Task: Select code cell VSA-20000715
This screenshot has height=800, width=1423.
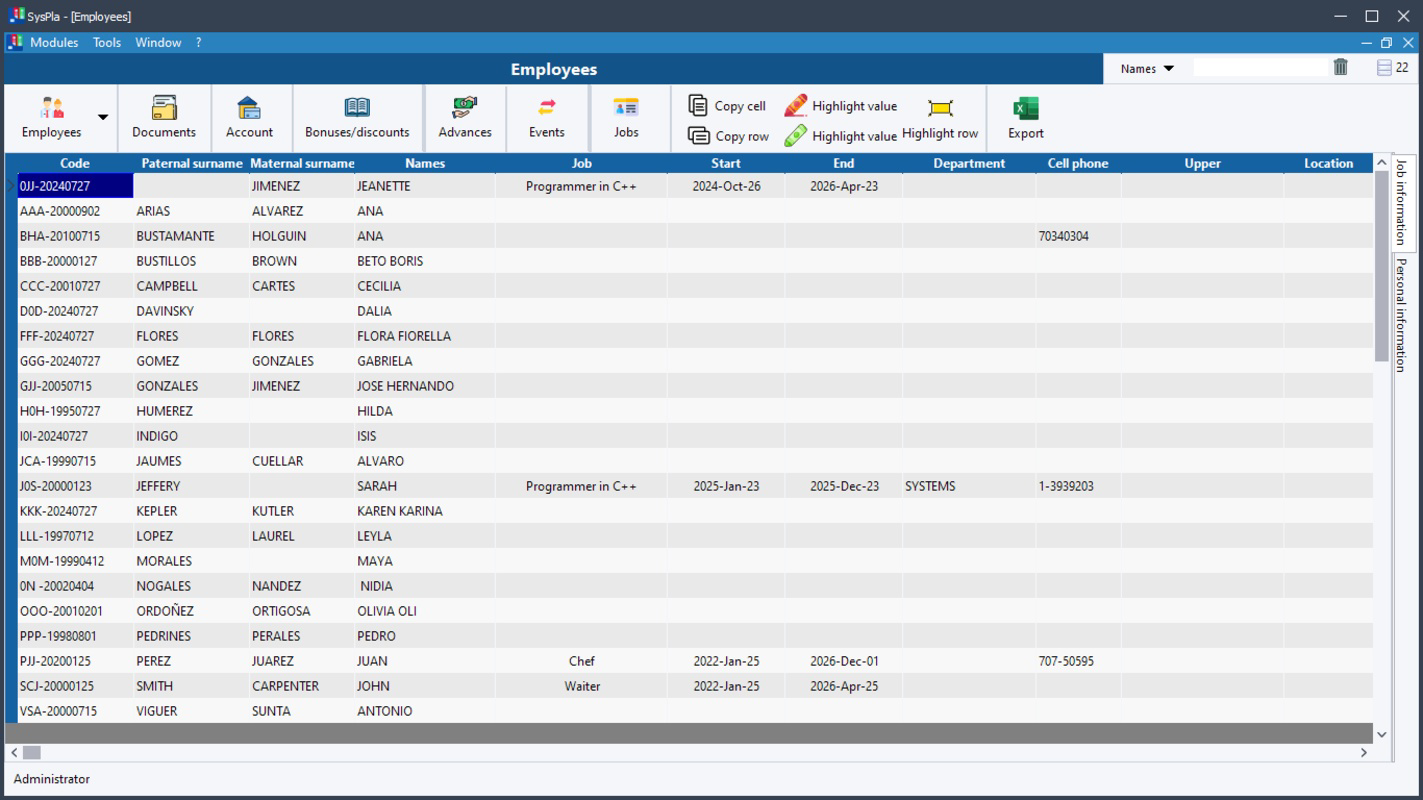Action: click(75, 711)
